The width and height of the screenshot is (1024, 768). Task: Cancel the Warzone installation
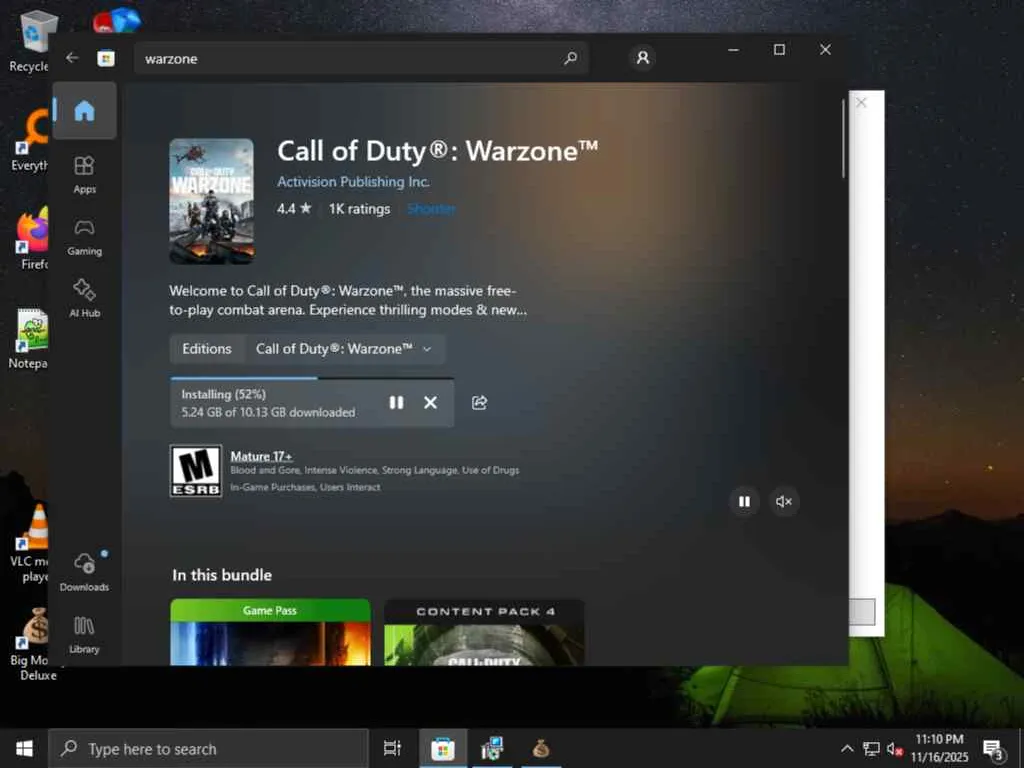click(x=430, y=403)
